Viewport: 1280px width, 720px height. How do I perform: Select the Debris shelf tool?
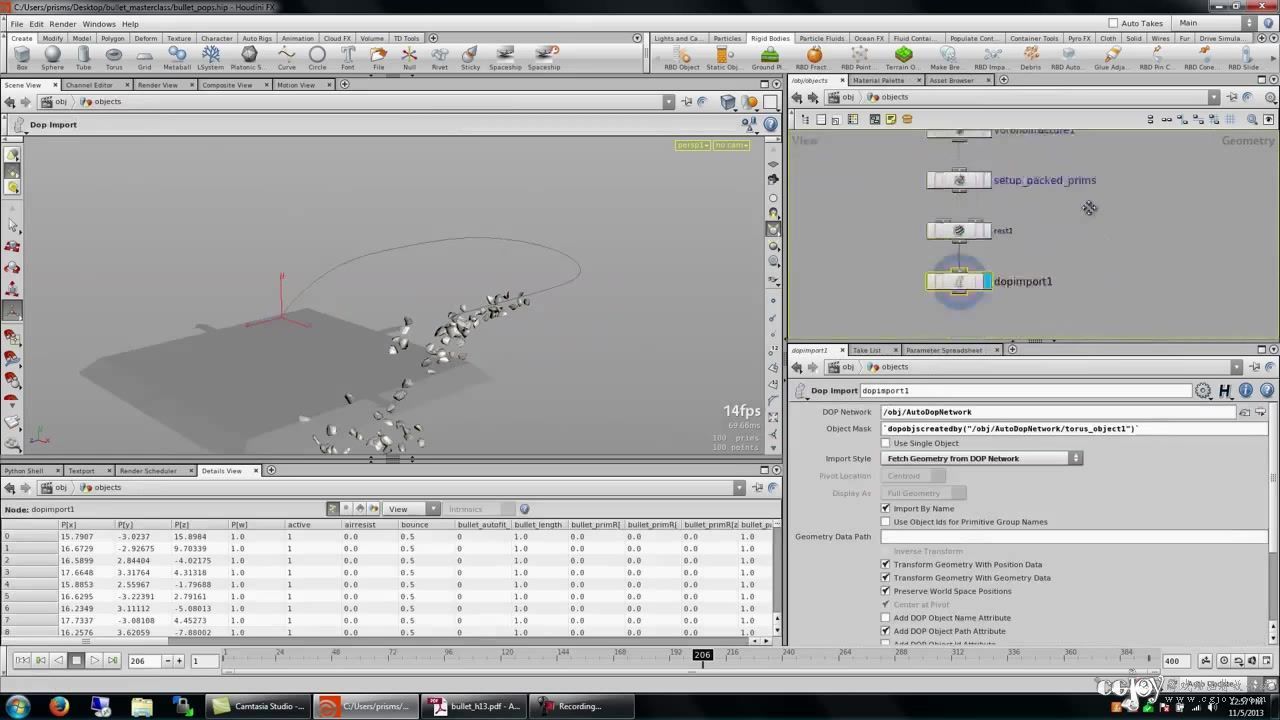click(x=1030, y=58)
